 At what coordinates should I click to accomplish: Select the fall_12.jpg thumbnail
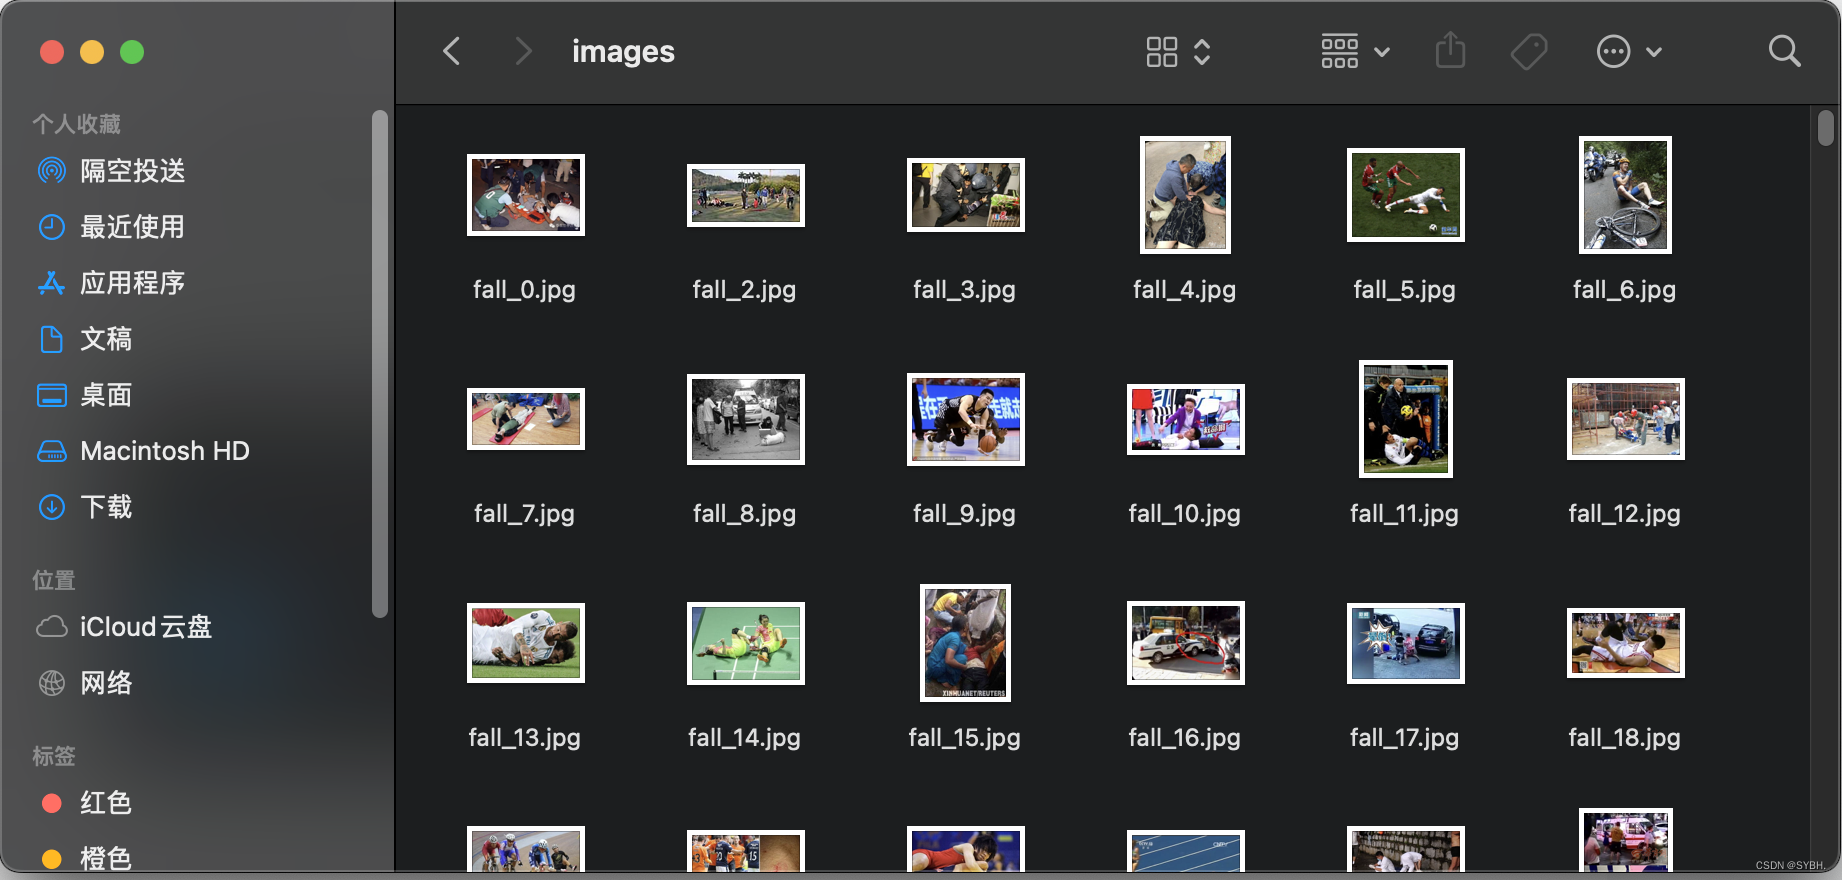click(x=1626, y=419)
